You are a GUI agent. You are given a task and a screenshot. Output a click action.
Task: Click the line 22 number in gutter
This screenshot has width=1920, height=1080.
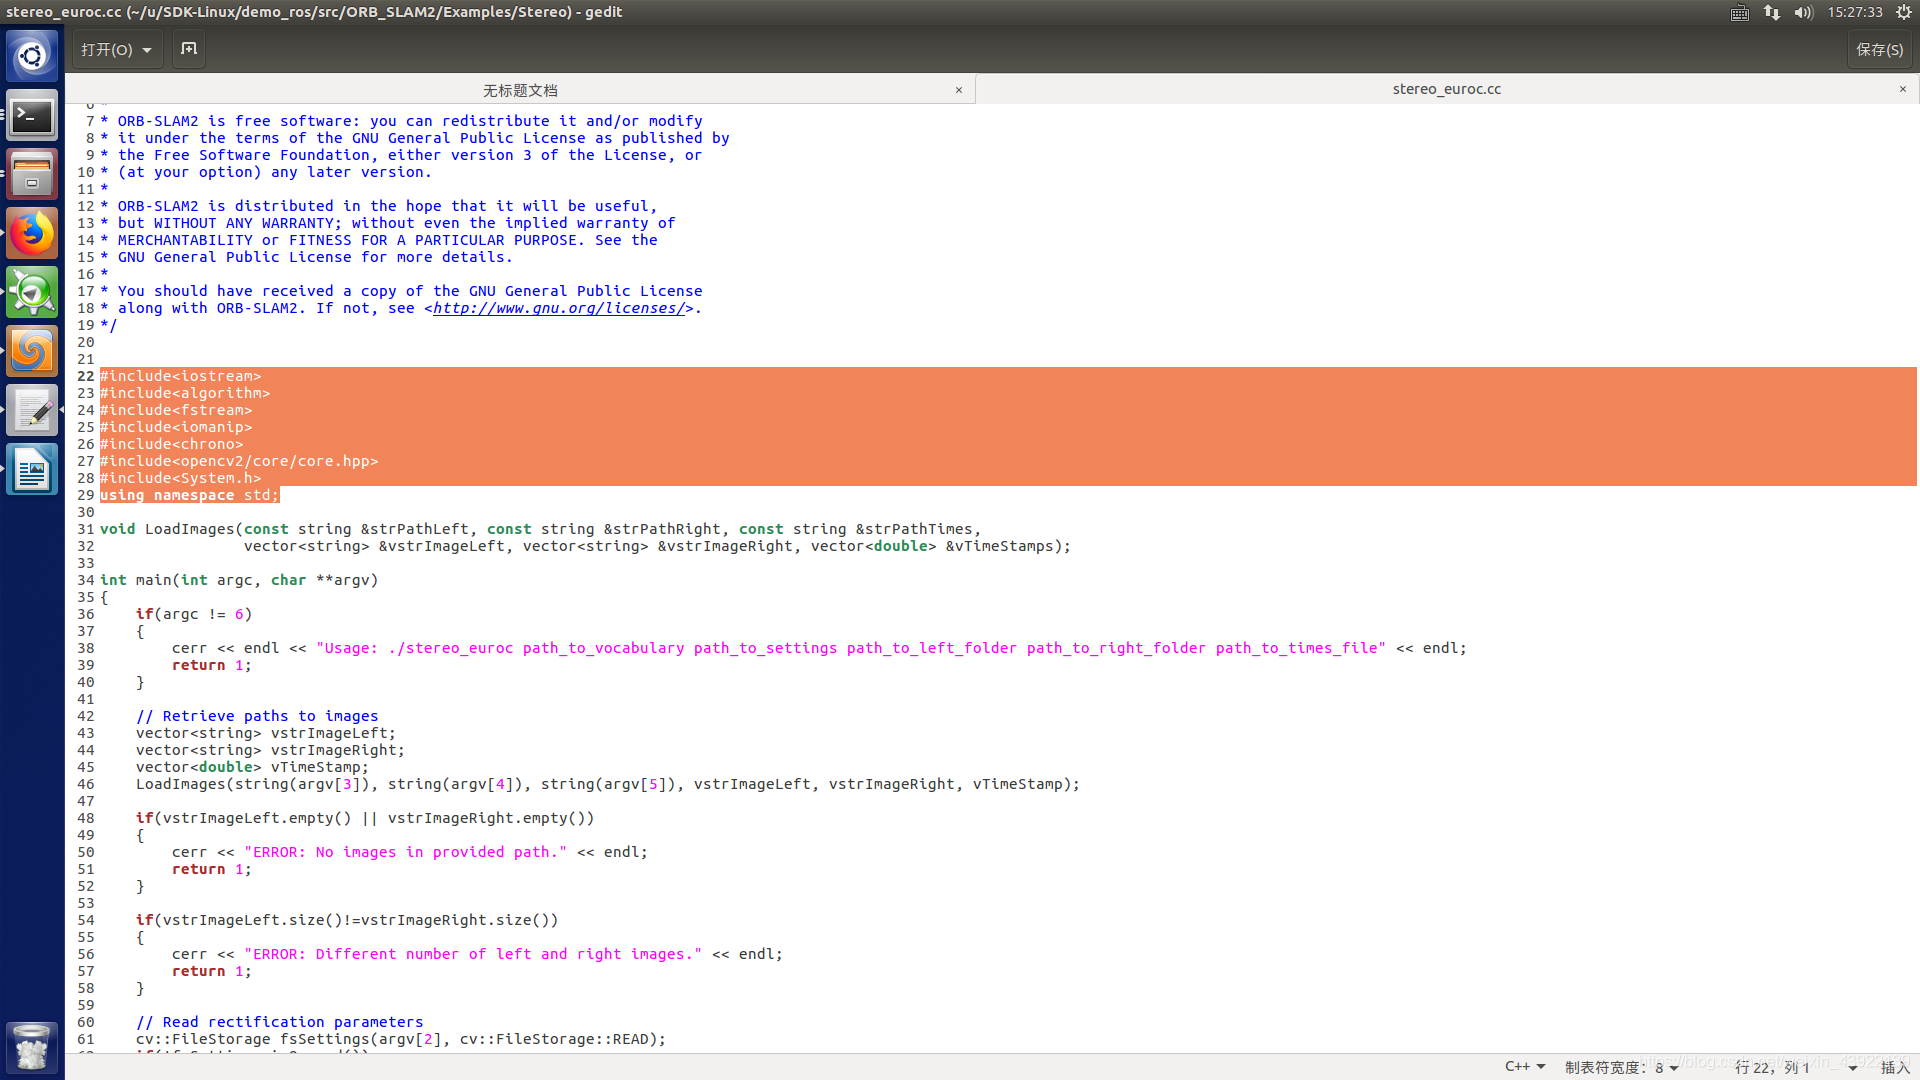[84, 376]
